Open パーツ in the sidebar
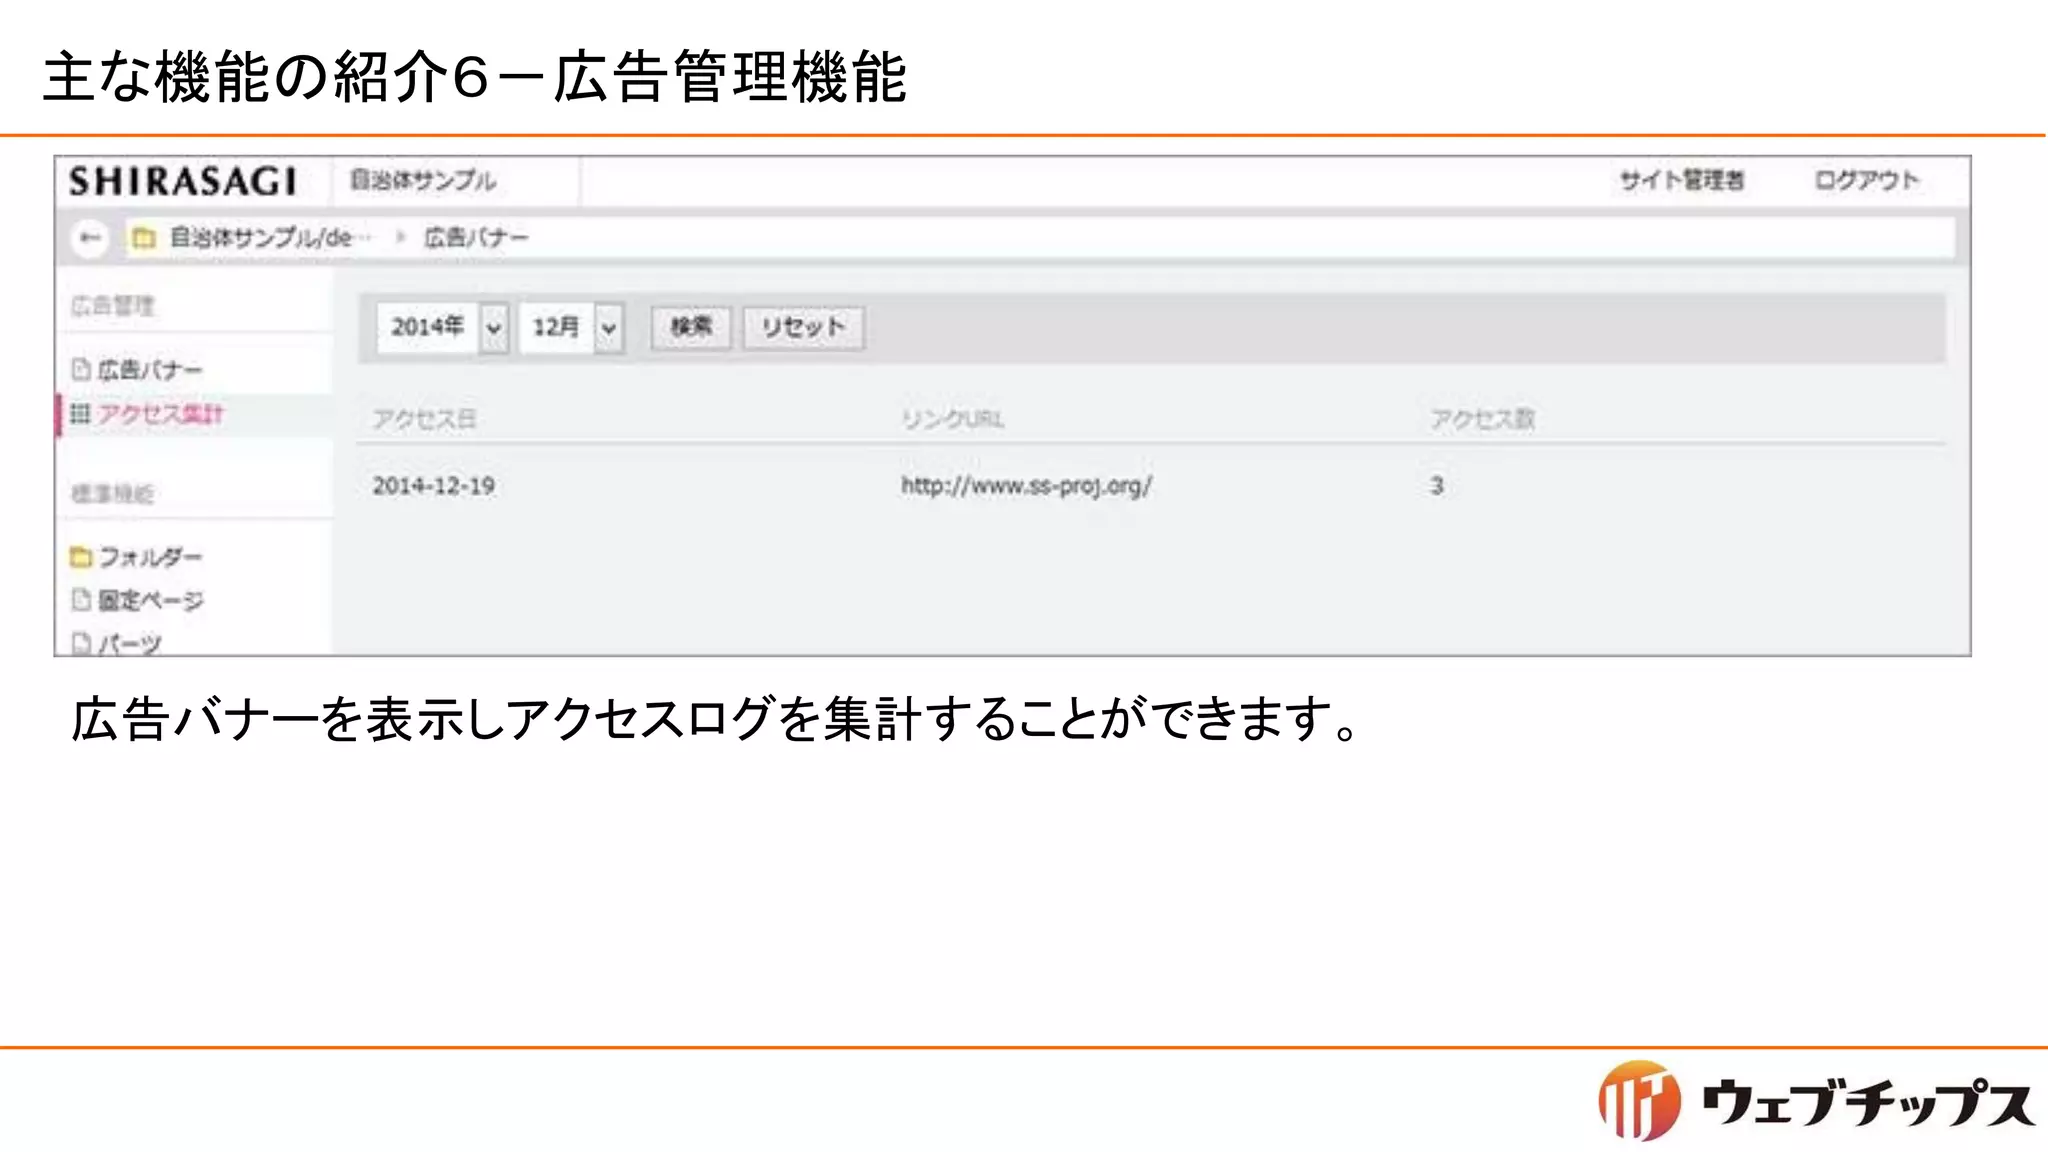This screenshot has height=1152, width=2048. (x=130, y=643)
